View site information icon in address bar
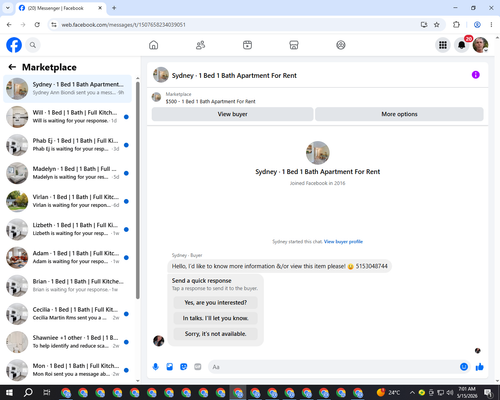This screenshot has width=500, height=400. (x=54, y=25)
